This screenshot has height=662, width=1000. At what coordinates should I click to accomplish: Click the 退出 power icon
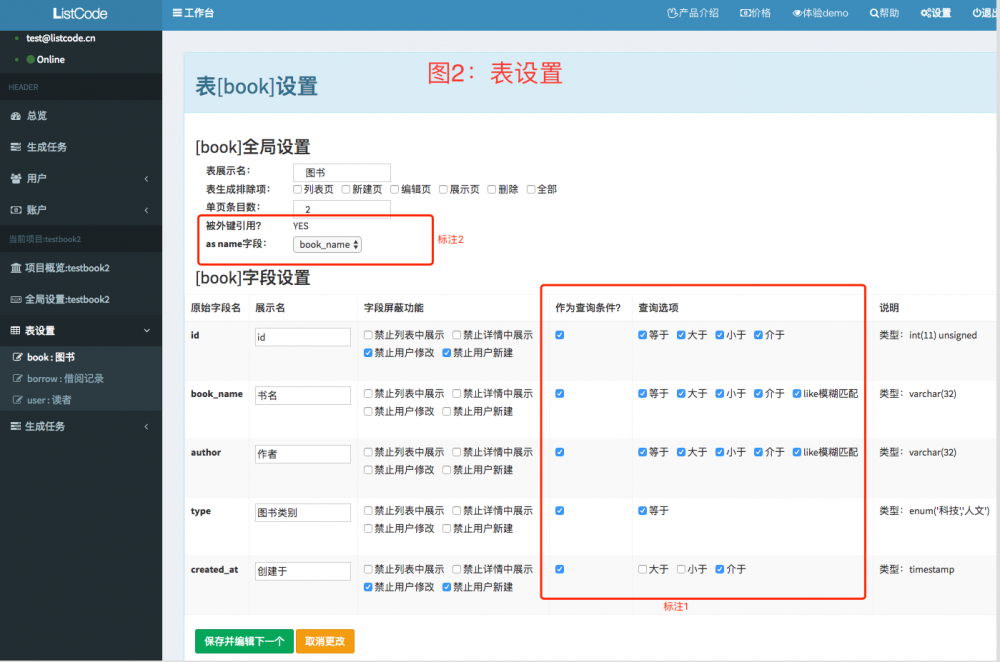point(982,13)
